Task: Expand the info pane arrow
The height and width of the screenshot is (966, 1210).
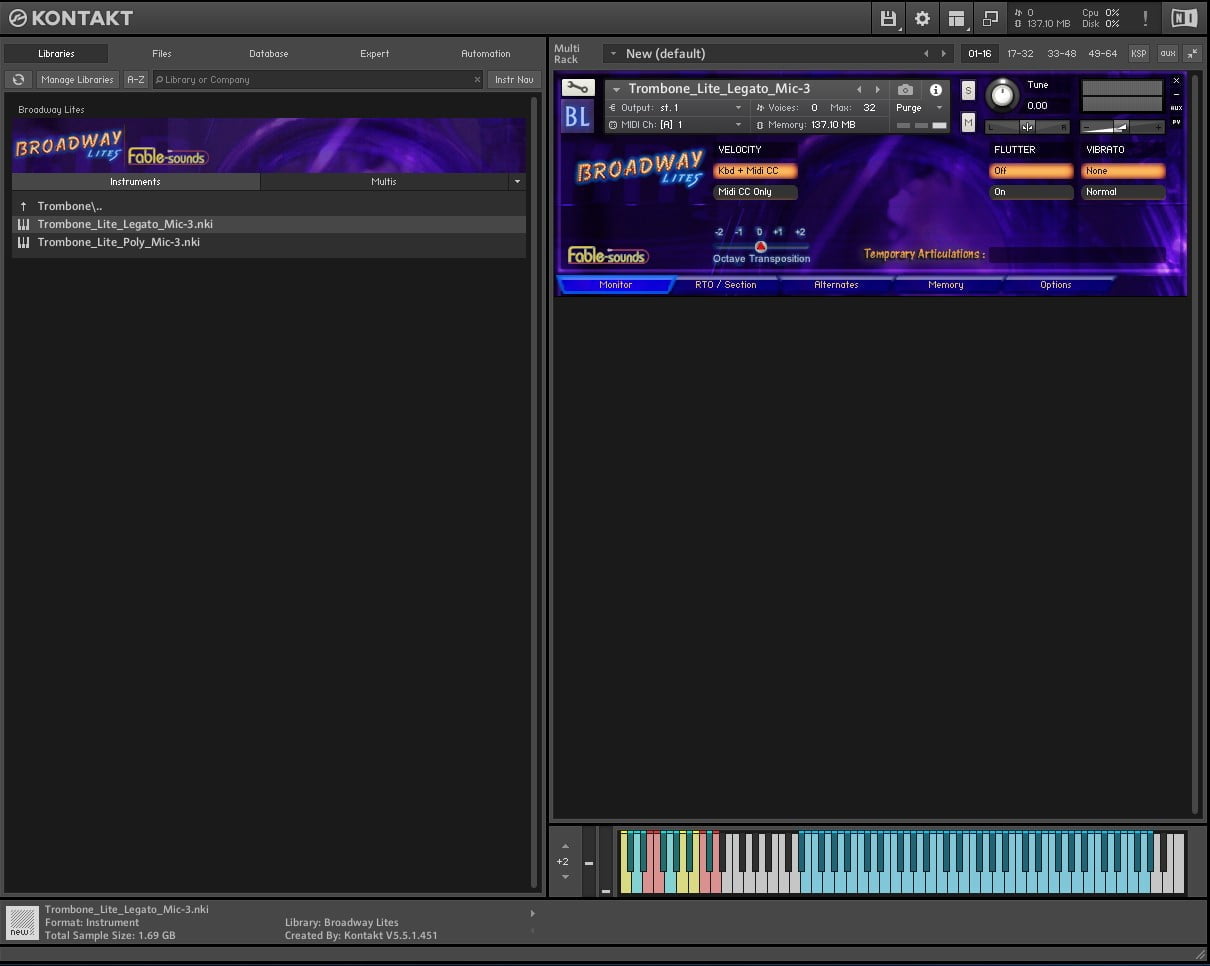Action: coord(532,913)
